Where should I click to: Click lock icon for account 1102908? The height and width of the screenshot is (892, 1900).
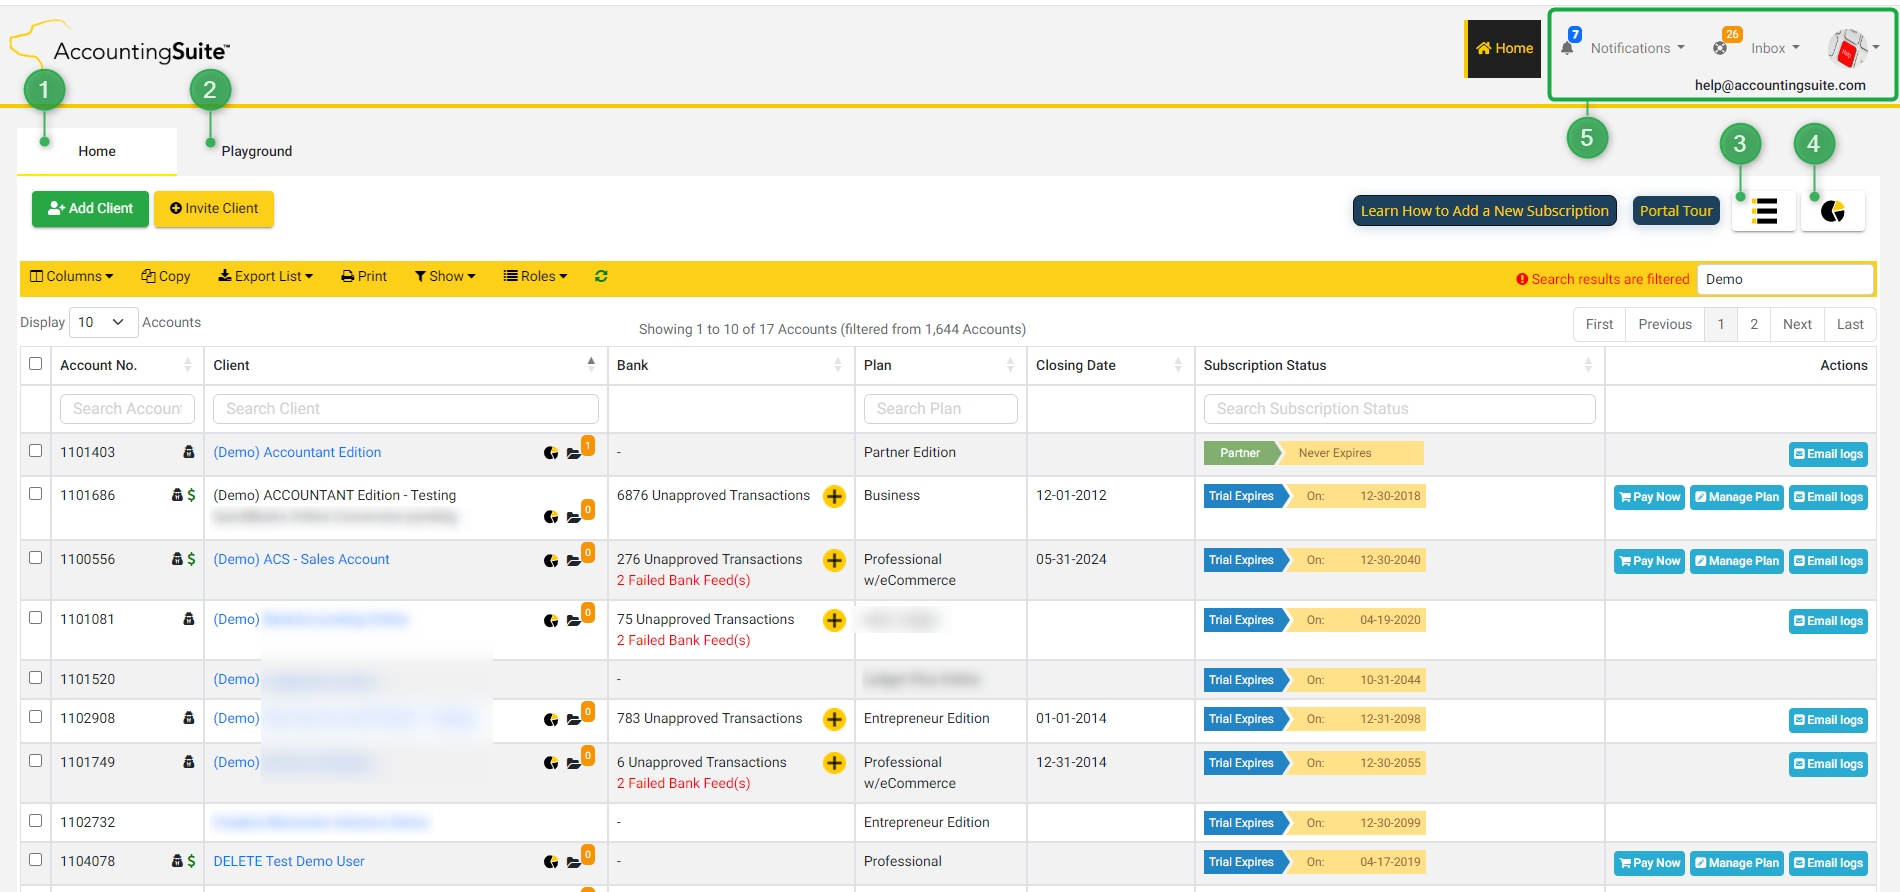[189, 718]
